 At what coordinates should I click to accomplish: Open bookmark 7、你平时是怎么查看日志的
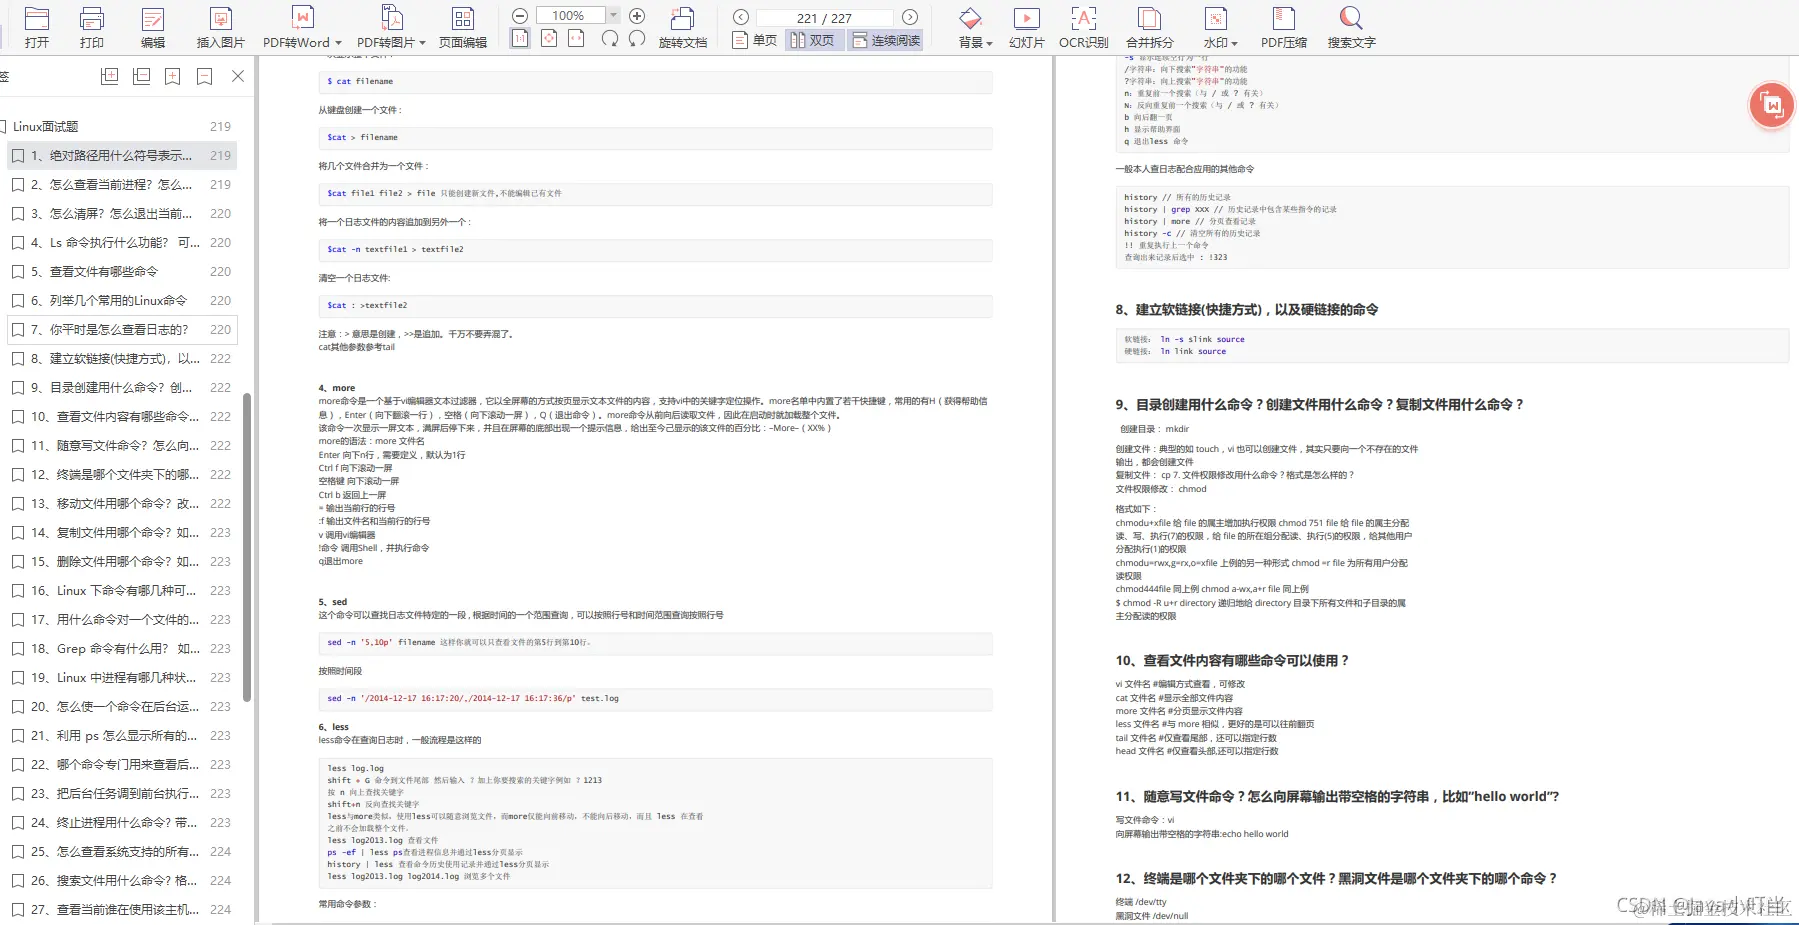click(x=122, y=329)
